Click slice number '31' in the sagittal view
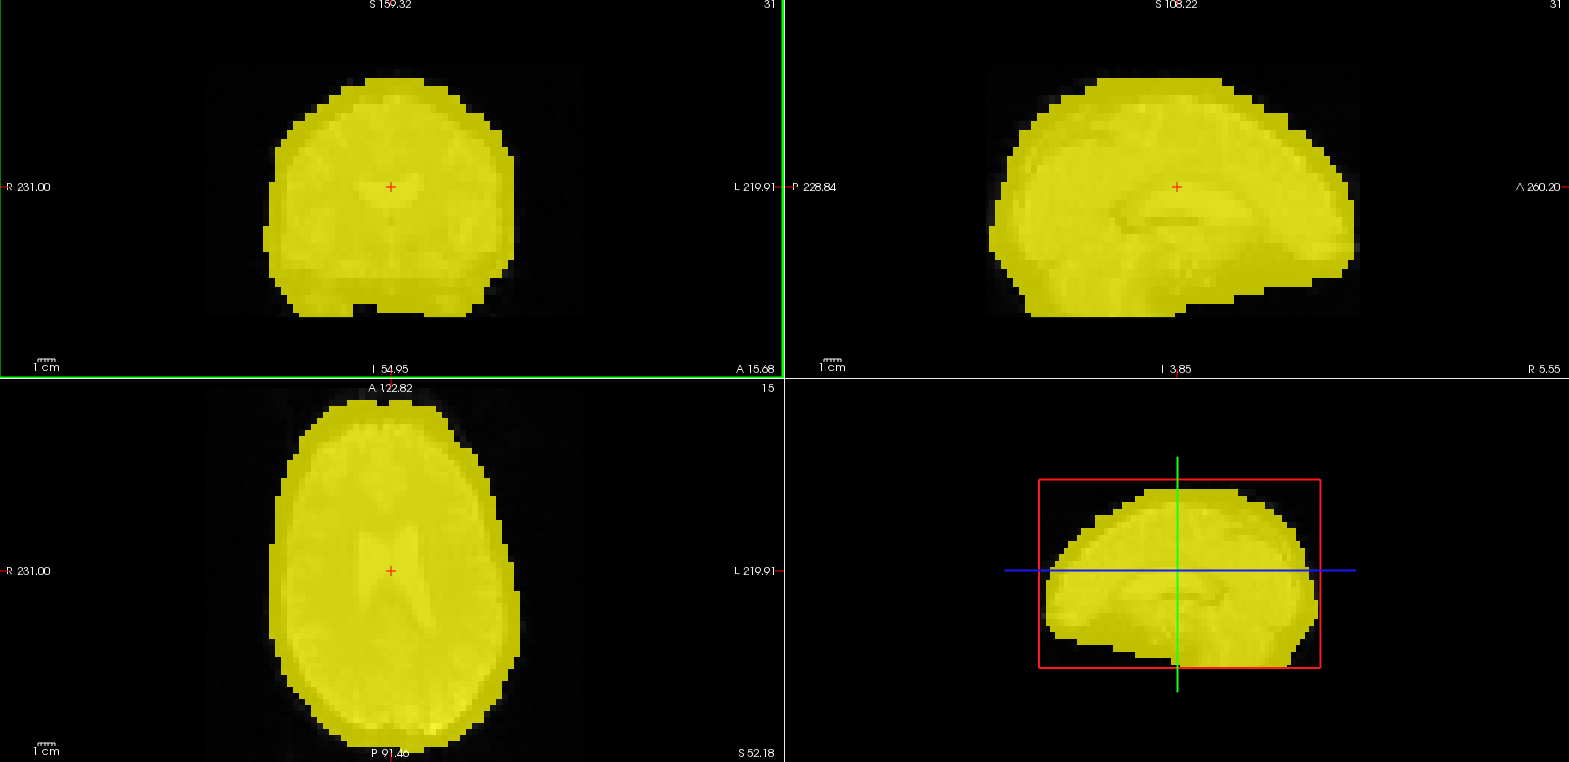Viewport: 1569px width, 762px height. tap(1555, 5)
